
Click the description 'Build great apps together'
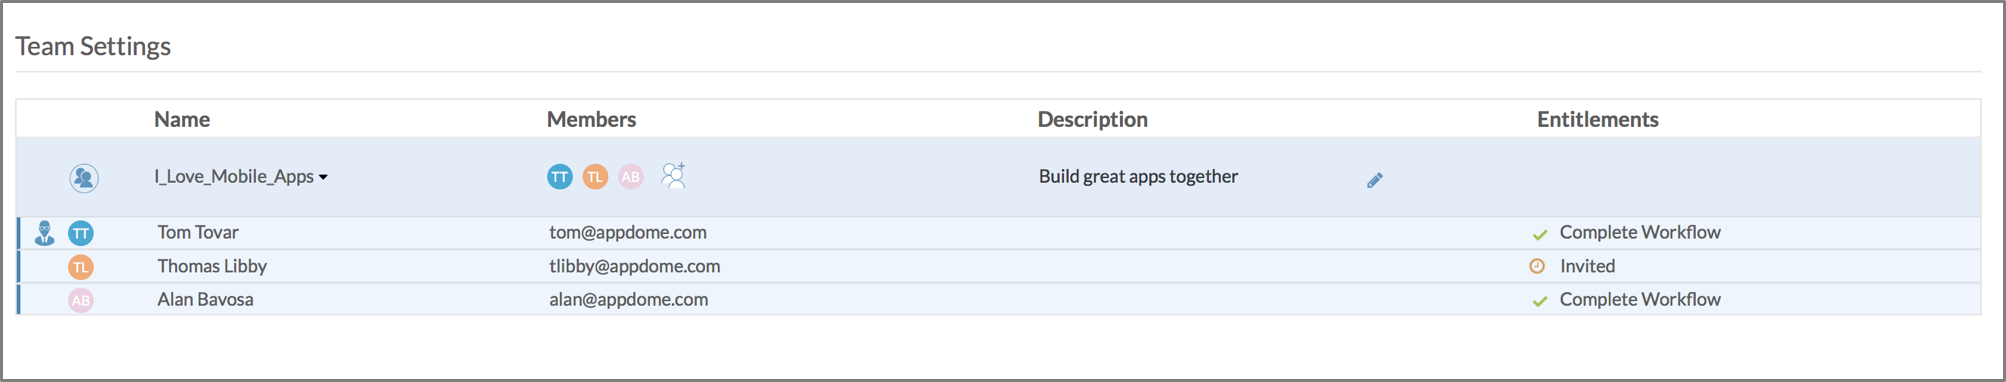(x=1138, y=176)
